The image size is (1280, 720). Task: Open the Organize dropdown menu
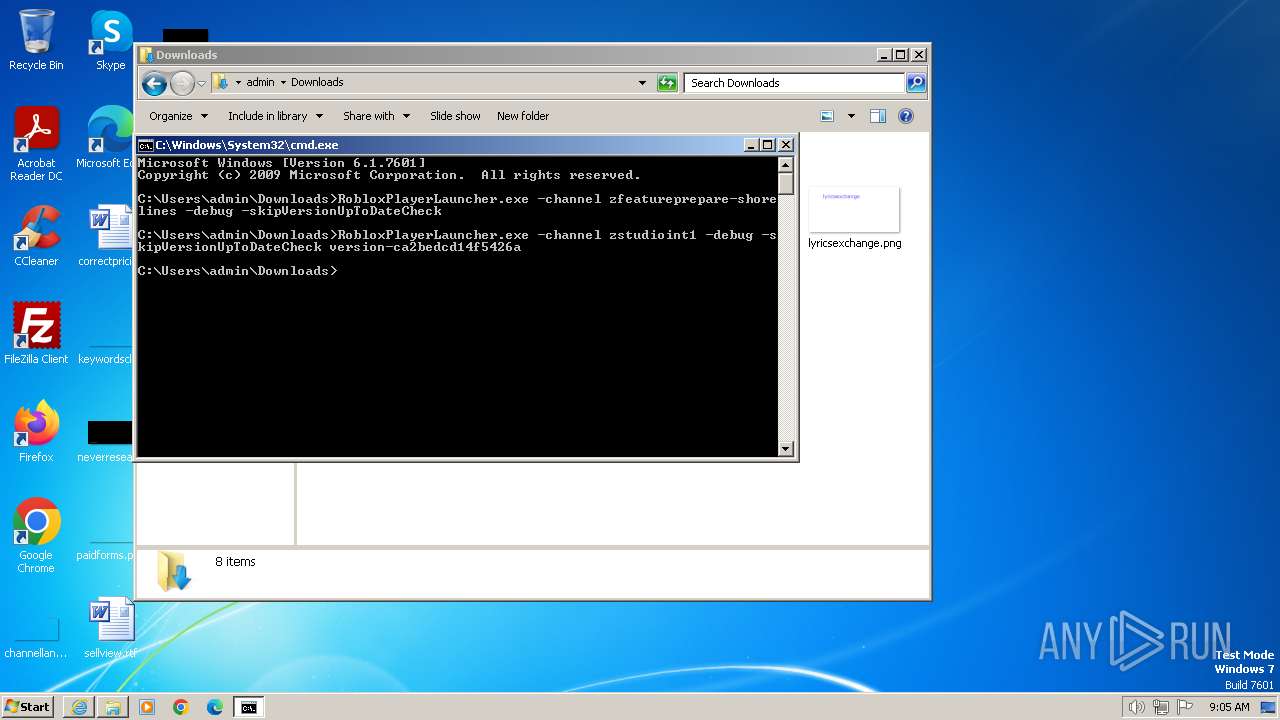click(179, 116)
